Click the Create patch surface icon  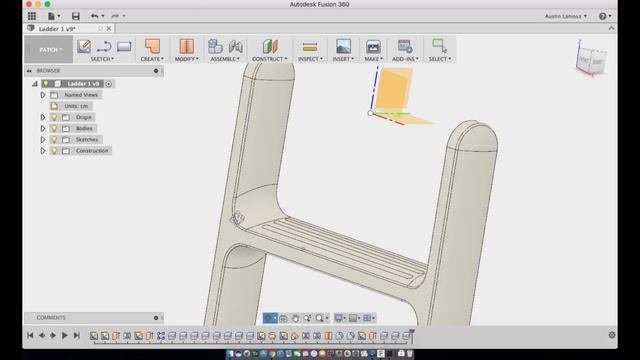152,46
